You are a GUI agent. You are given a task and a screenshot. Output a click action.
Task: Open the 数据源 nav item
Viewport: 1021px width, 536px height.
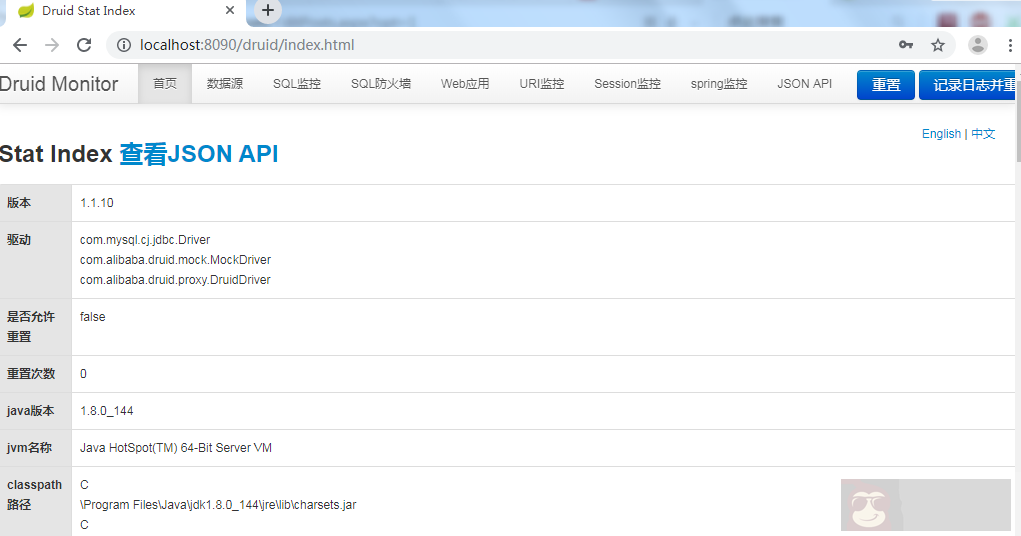click(225, 83)
